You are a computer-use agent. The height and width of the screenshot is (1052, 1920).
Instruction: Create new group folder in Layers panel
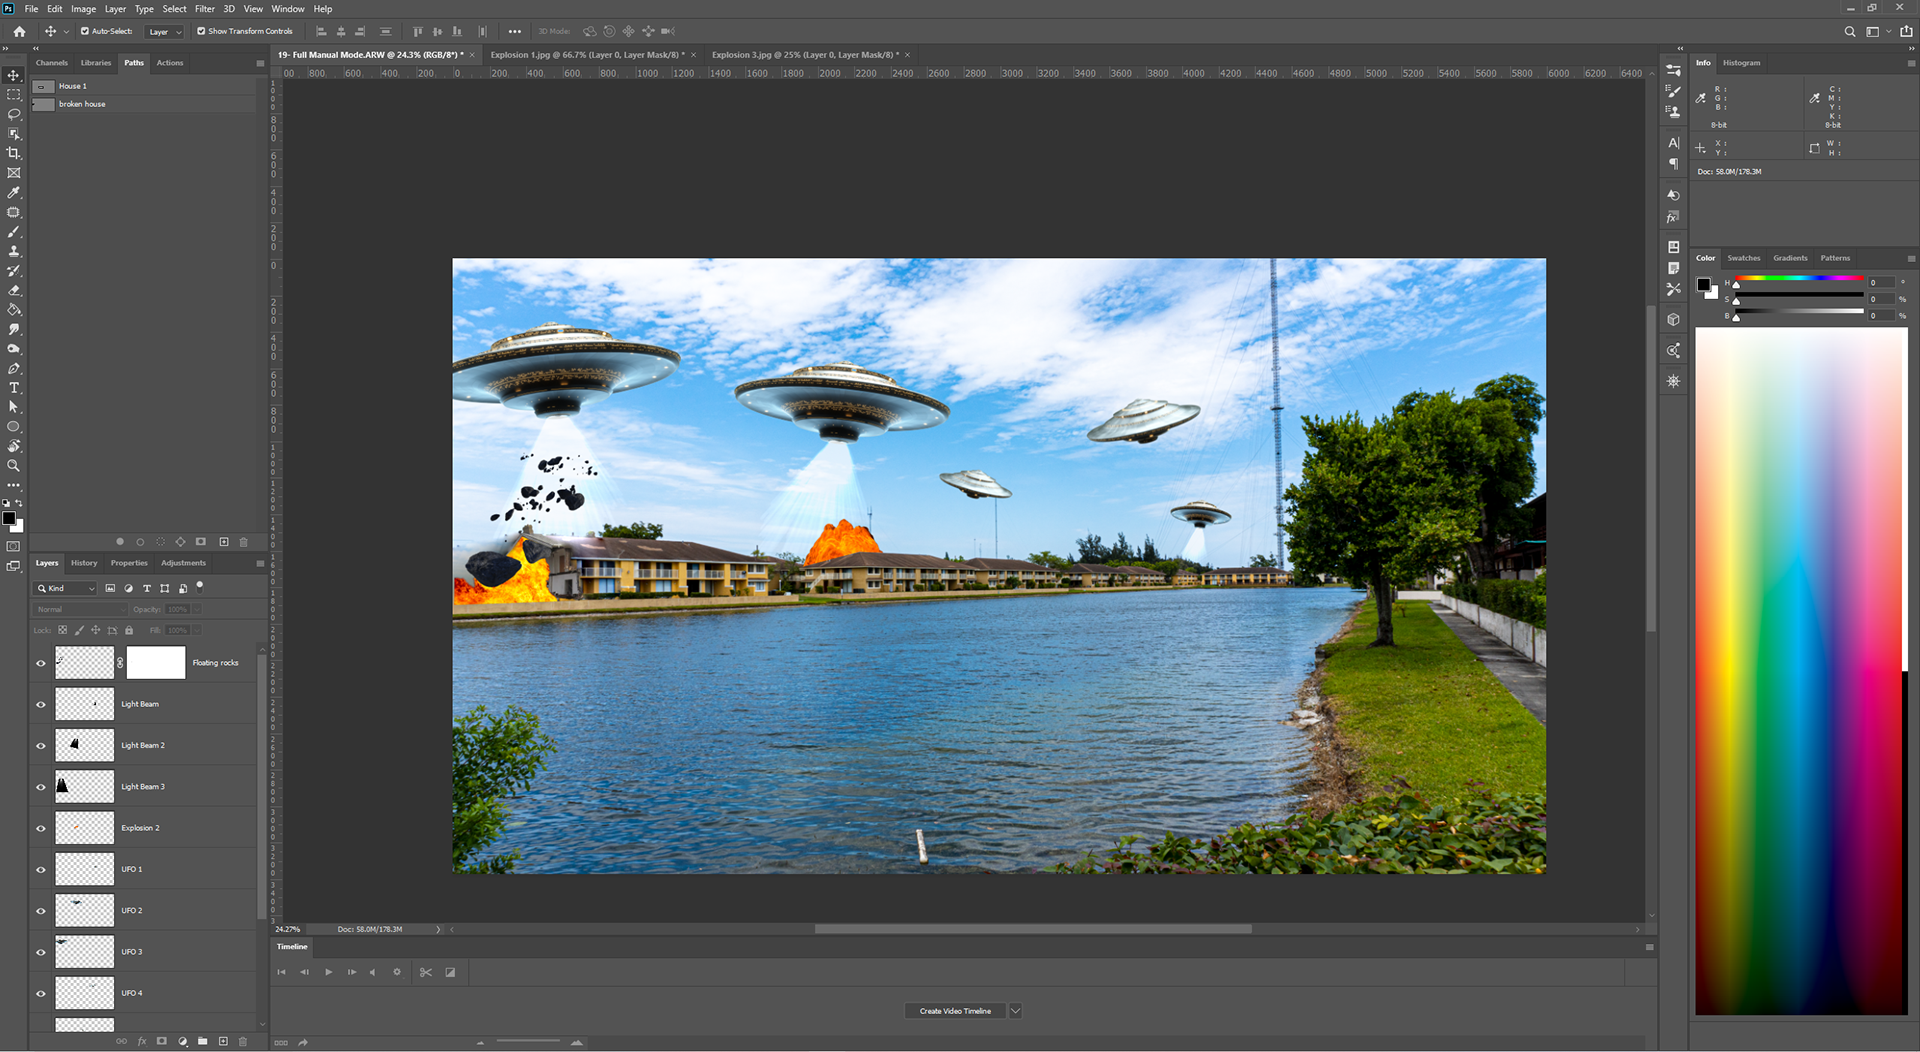point(203,1041)
